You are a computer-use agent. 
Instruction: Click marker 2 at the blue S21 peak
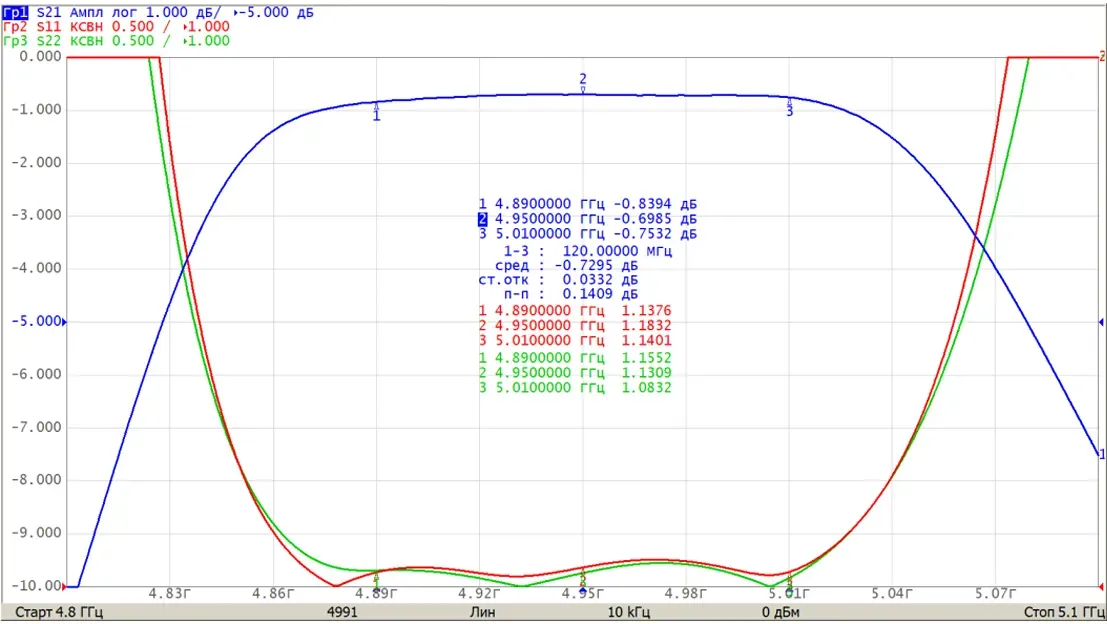pyautogui.click(x=582, y=83)
